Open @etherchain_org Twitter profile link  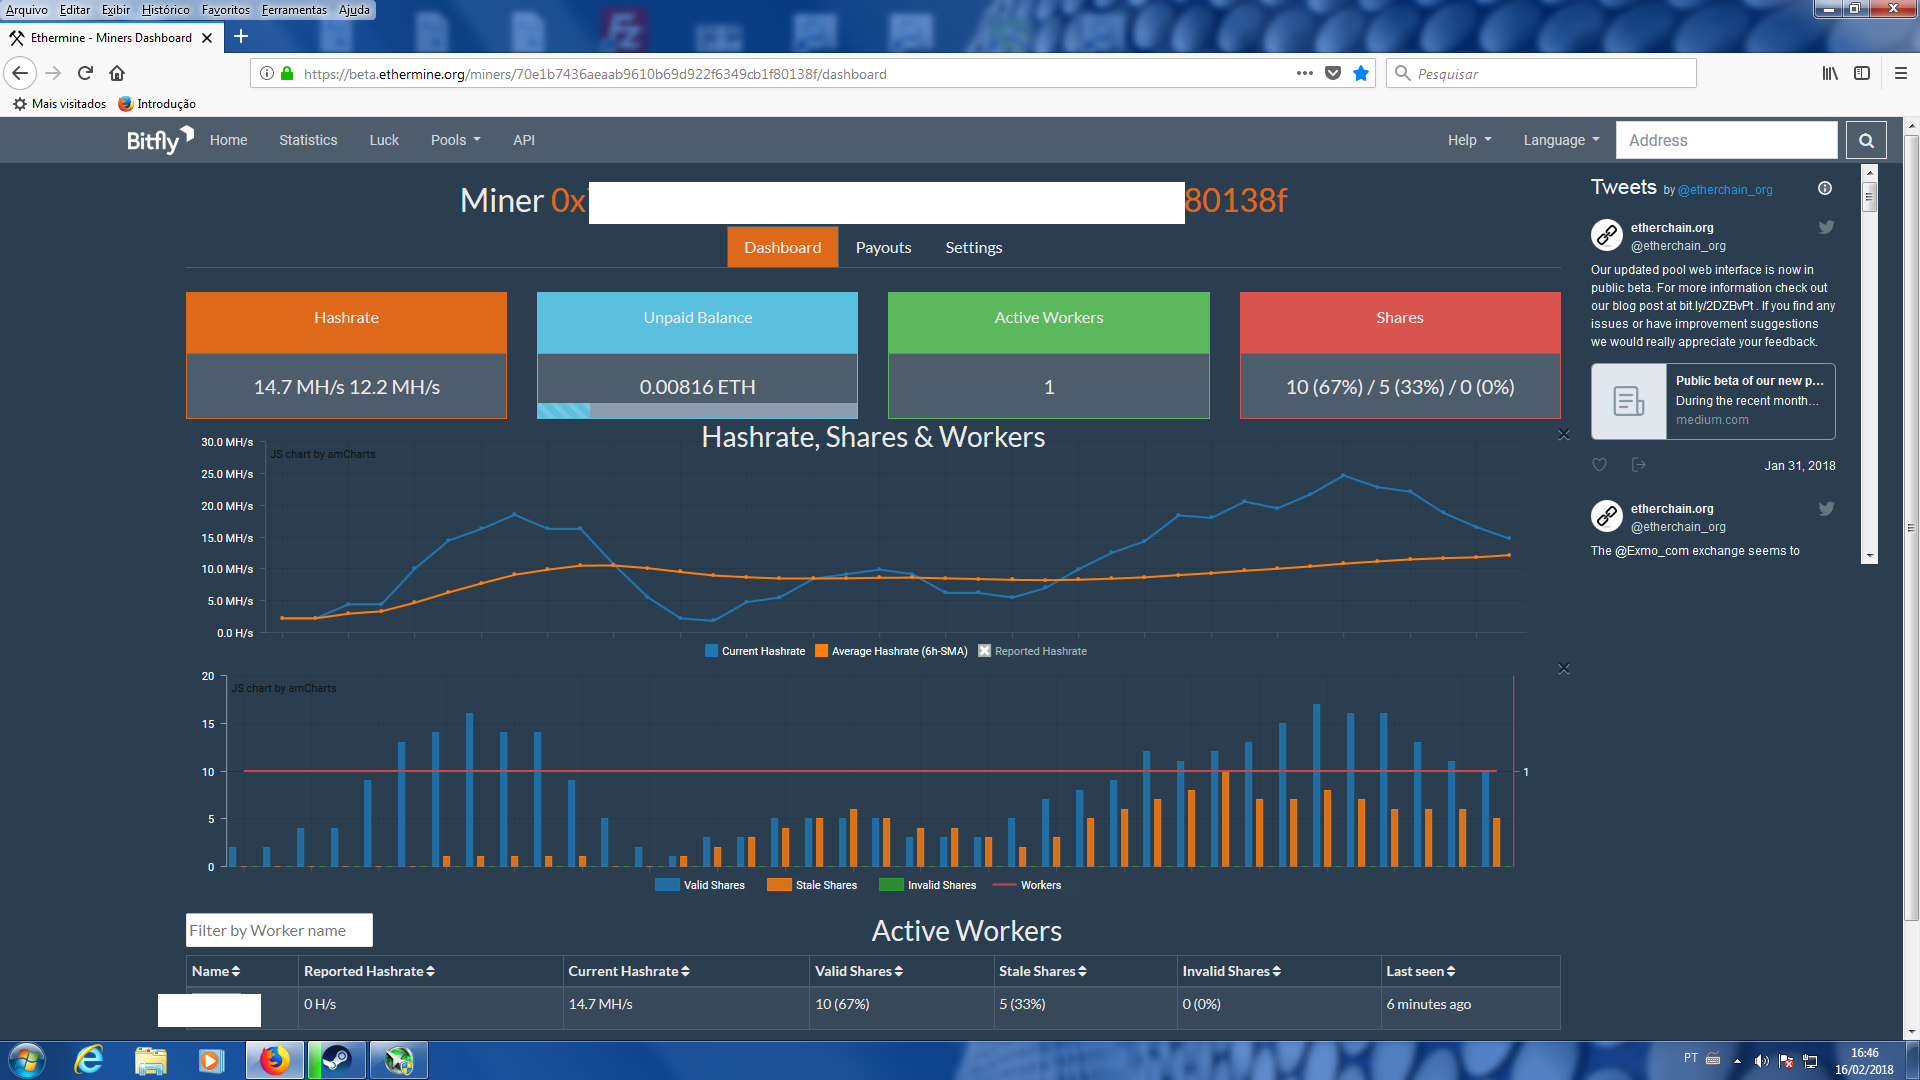[1725, 190]
